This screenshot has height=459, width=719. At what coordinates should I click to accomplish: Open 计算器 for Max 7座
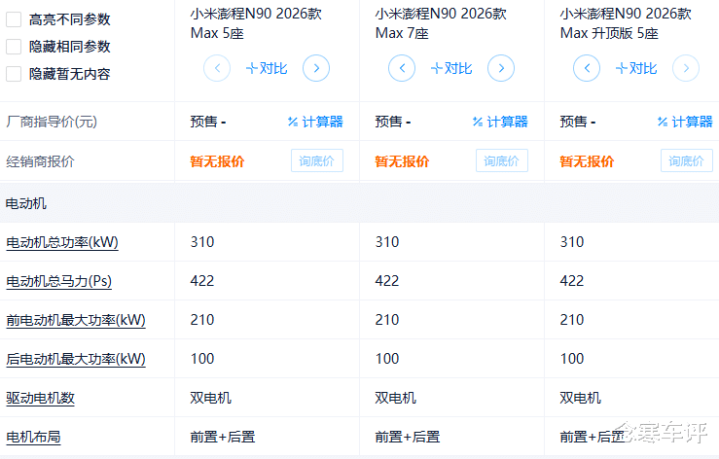click(x=500, y=122)
